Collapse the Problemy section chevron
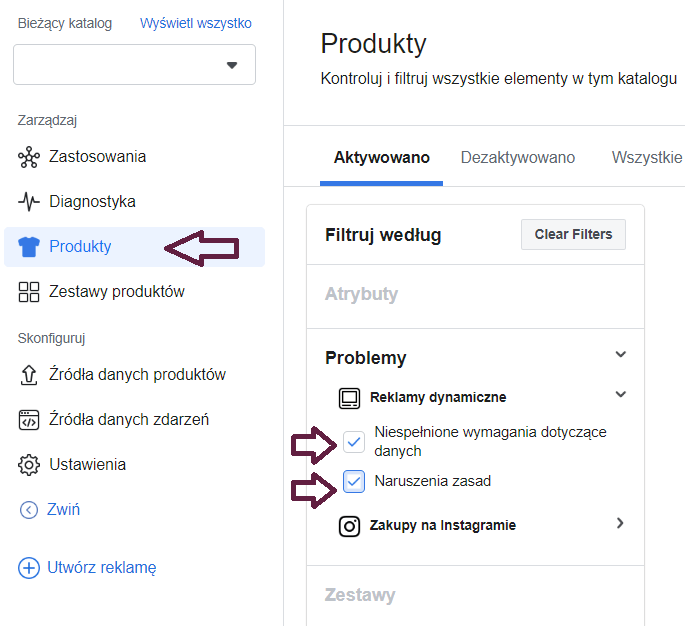 [621, 355]
